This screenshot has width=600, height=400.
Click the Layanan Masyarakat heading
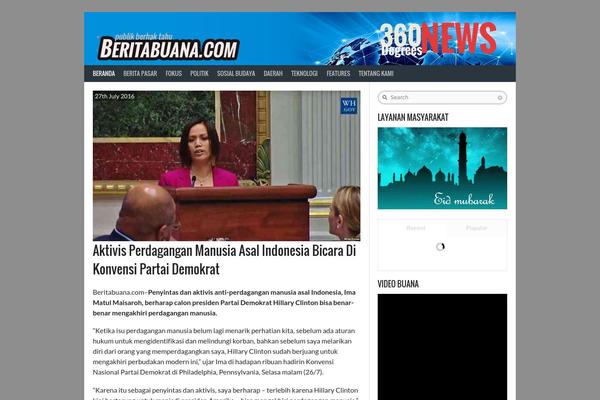(413, 118)
